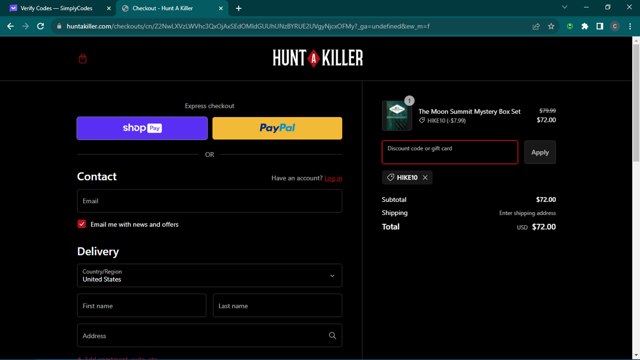Click the Express checkout label

click(x=209, y=106)
